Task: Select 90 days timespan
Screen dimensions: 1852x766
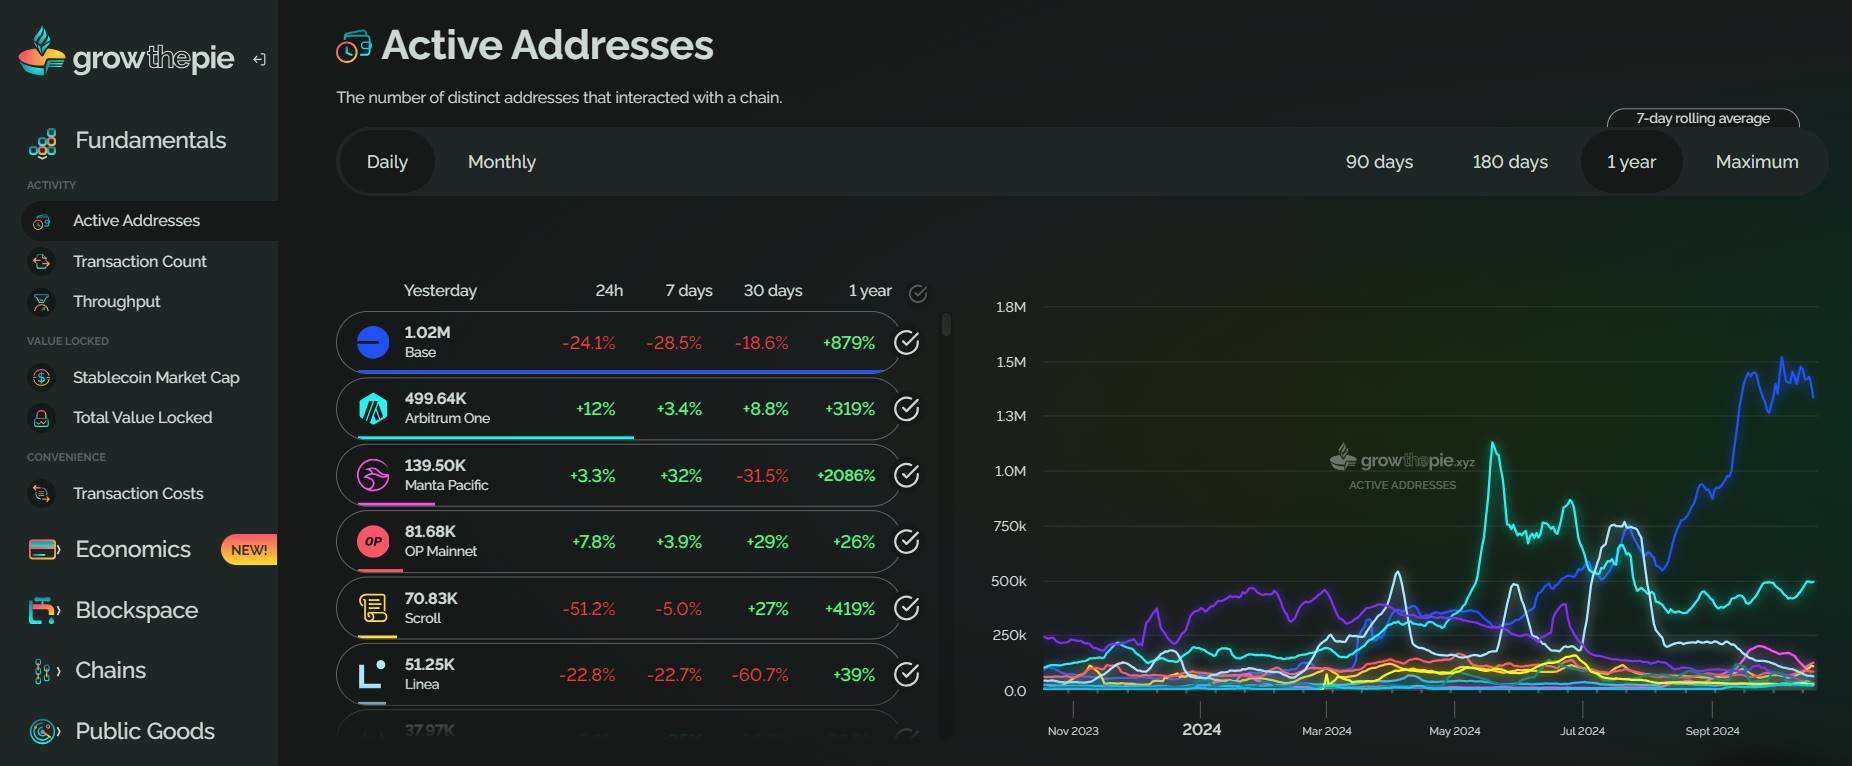Action: (1379, 162)
